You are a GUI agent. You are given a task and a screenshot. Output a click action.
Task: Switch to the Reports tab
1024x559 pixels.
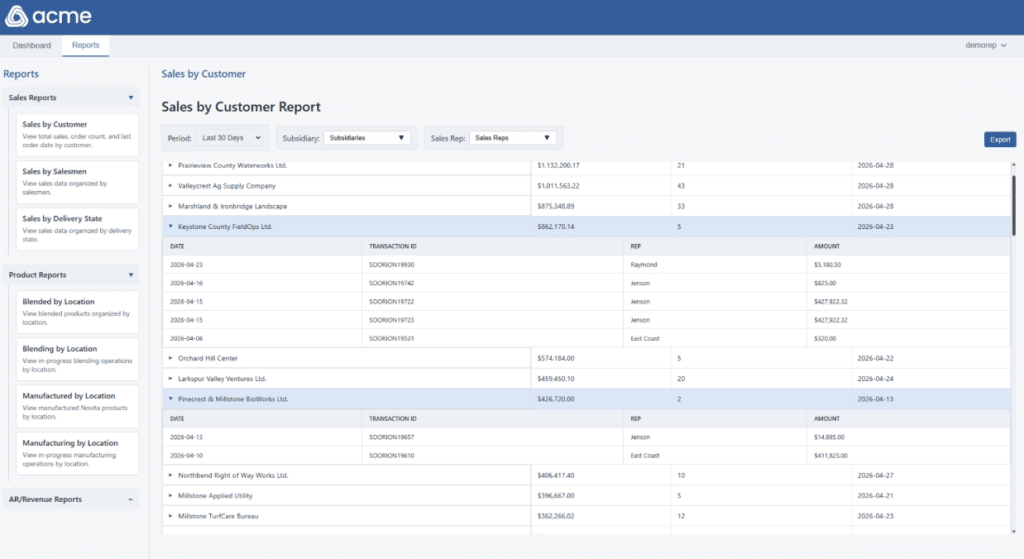pos(86,45)
